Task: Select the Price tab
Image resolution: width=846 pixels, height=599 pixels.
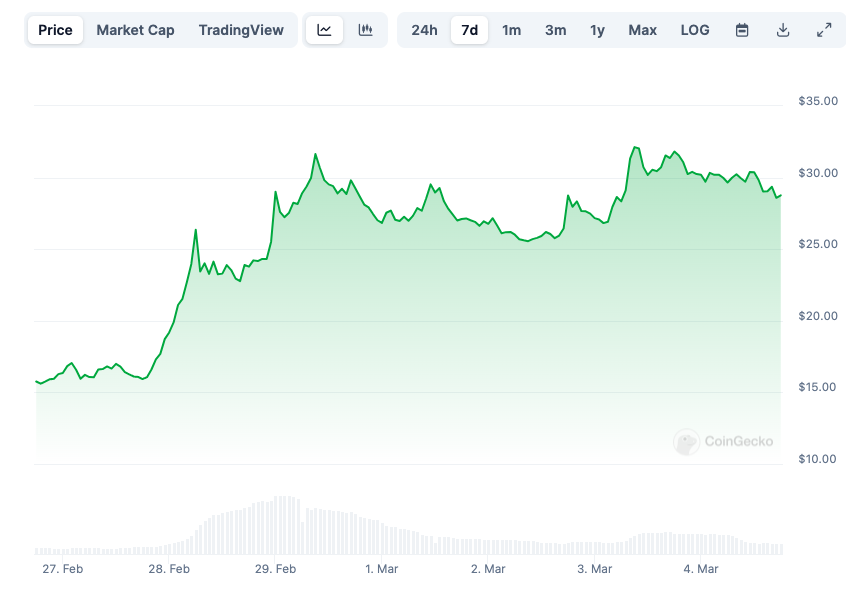Action: 55,30
